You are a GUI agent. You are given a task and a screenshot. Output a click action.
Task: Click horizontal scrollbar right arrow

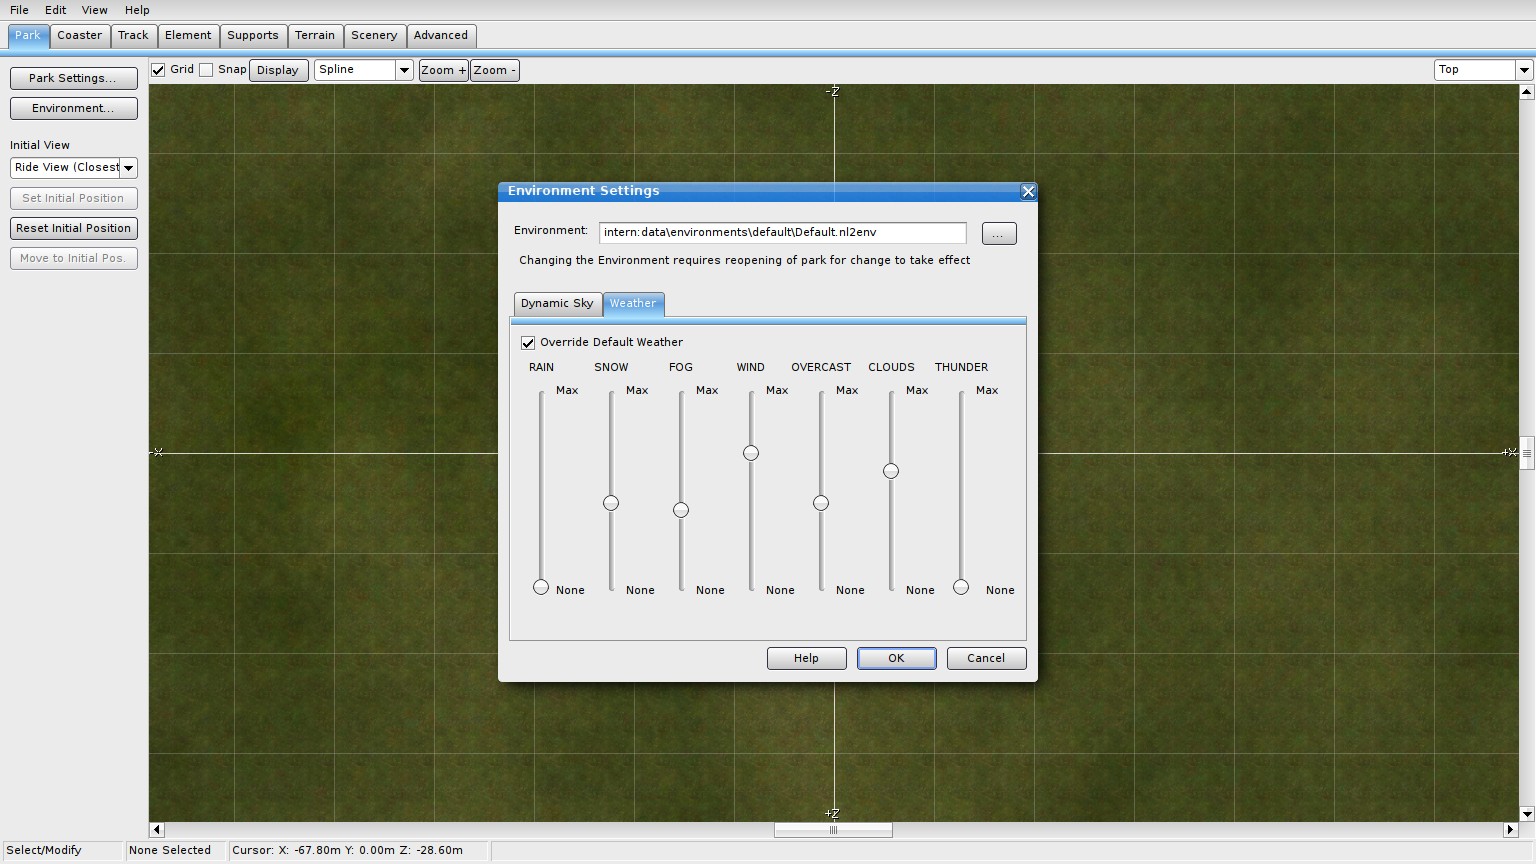point(1511,830)
